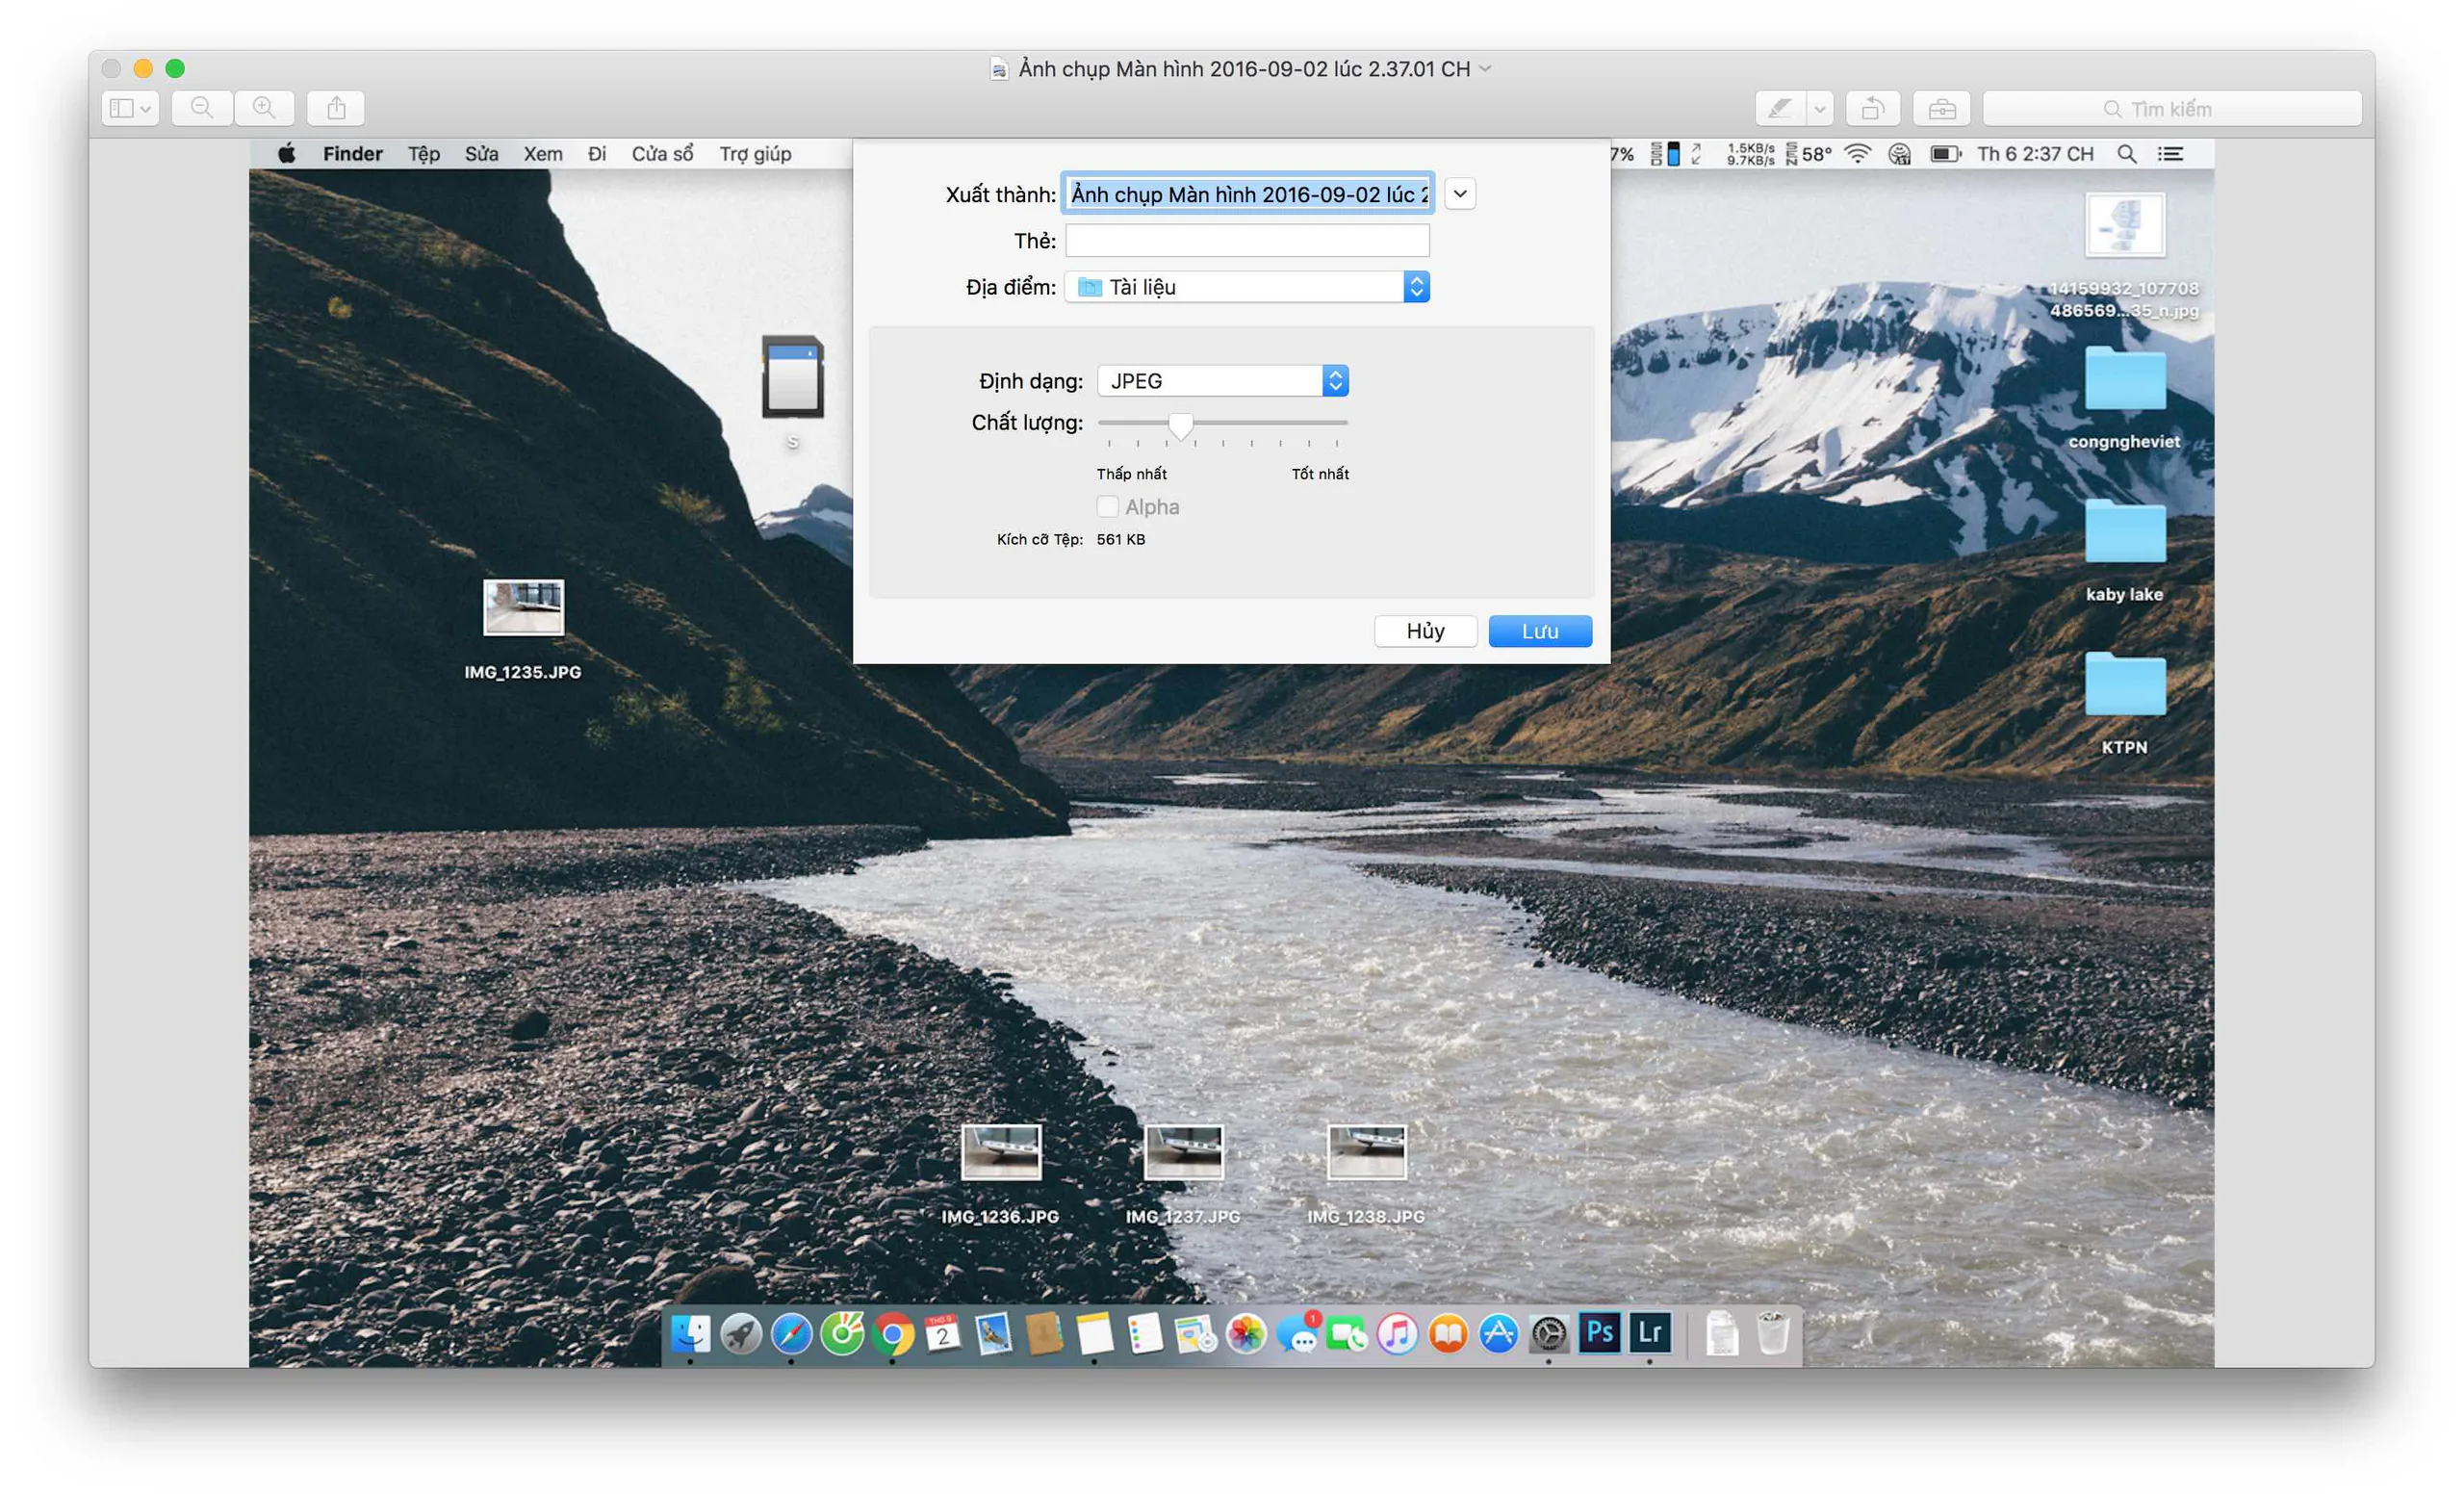Image resolution: width=2464 pixels, height=1495 pixels.
Task: Open the Trợ giúp menu
Action: 755,154
